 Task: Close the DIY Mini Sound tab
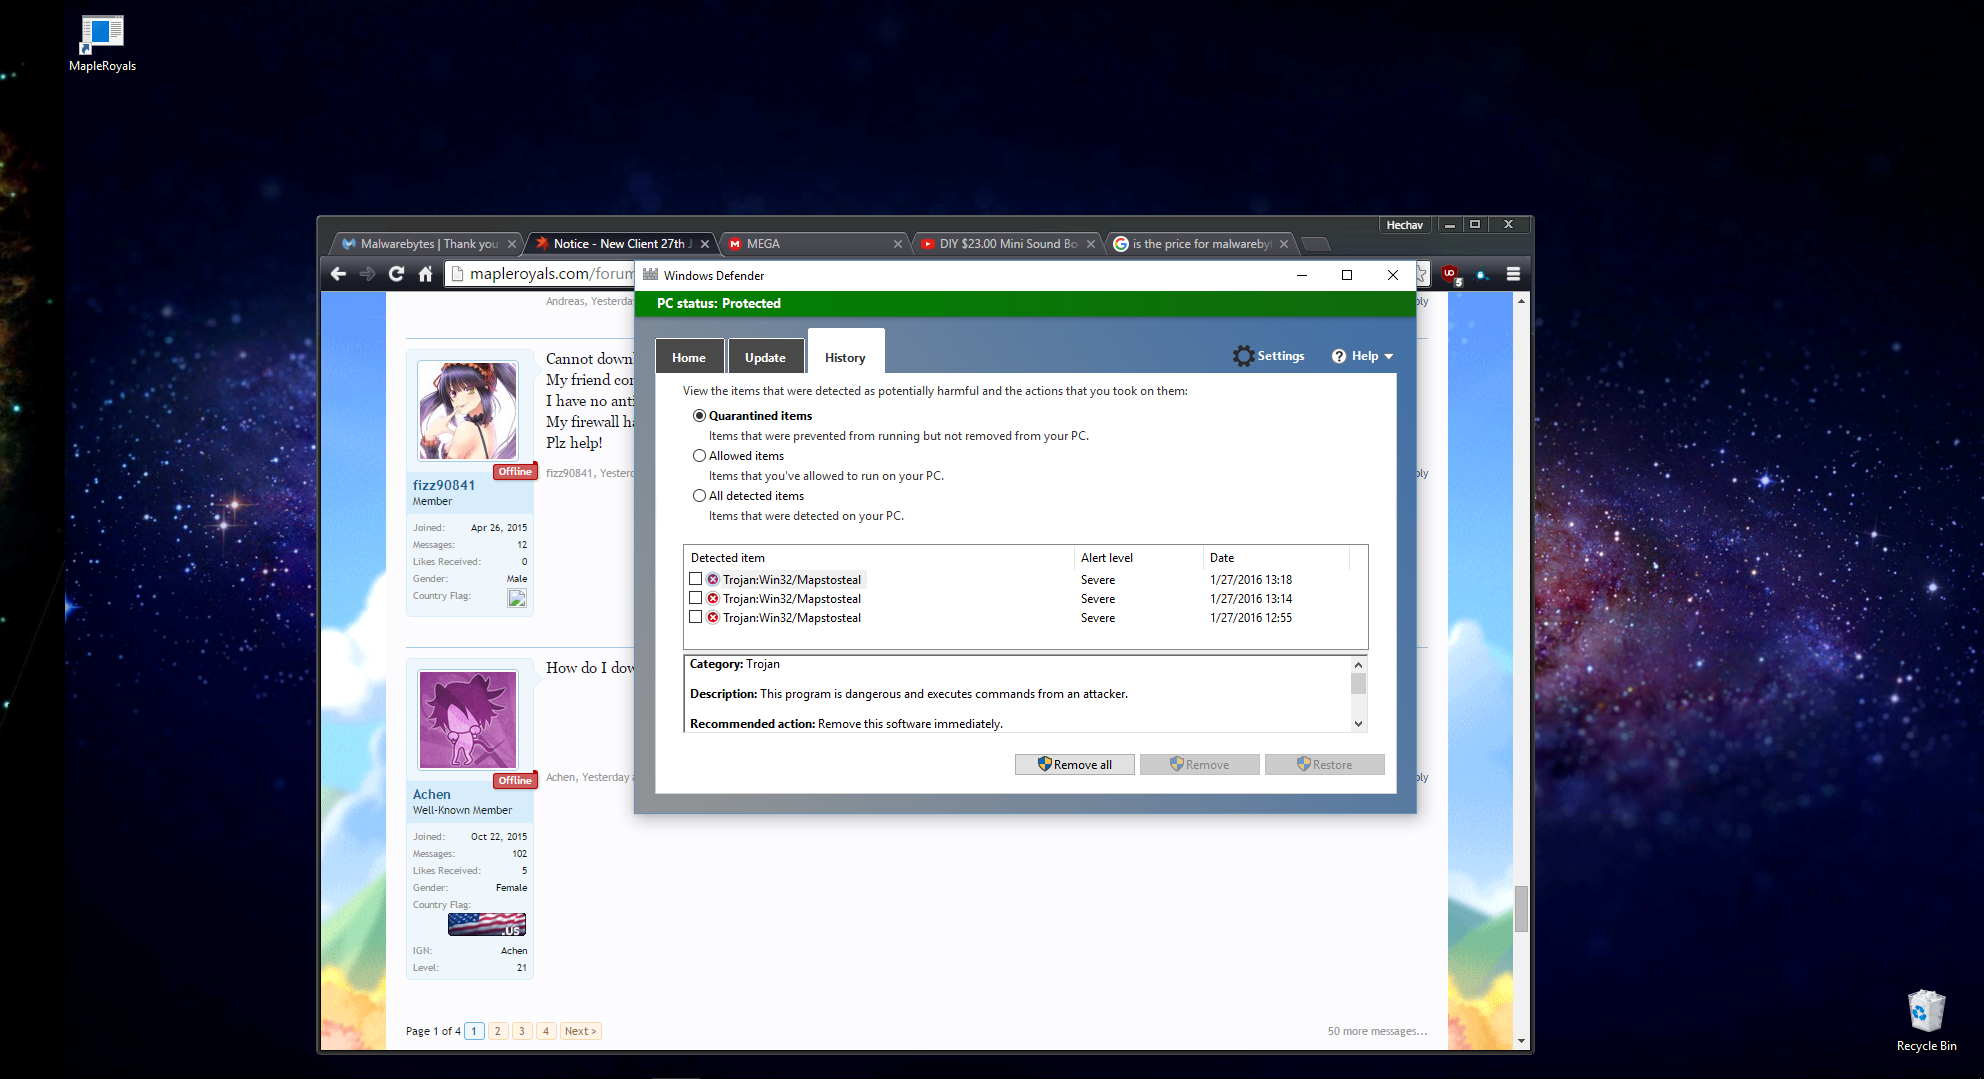[1091, 244]
